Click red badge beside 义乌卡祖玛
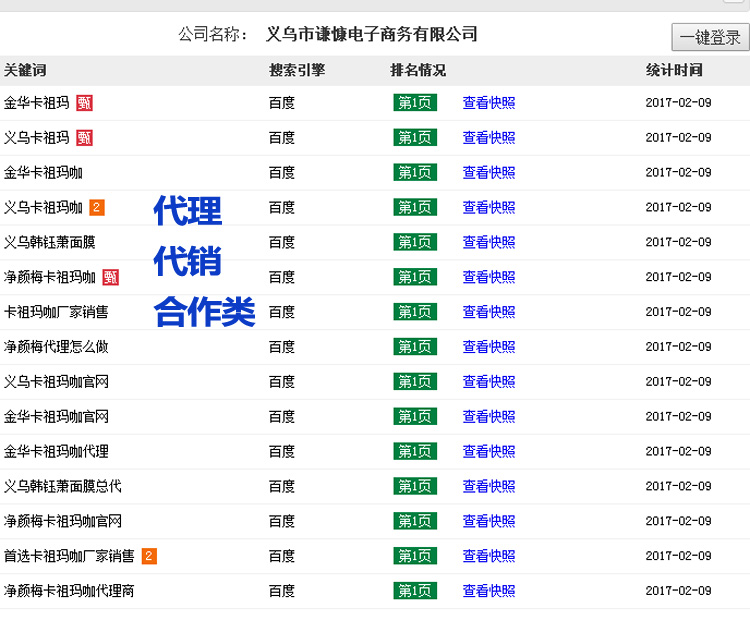The height and width of the screenshot is (620, 750). 85,138
